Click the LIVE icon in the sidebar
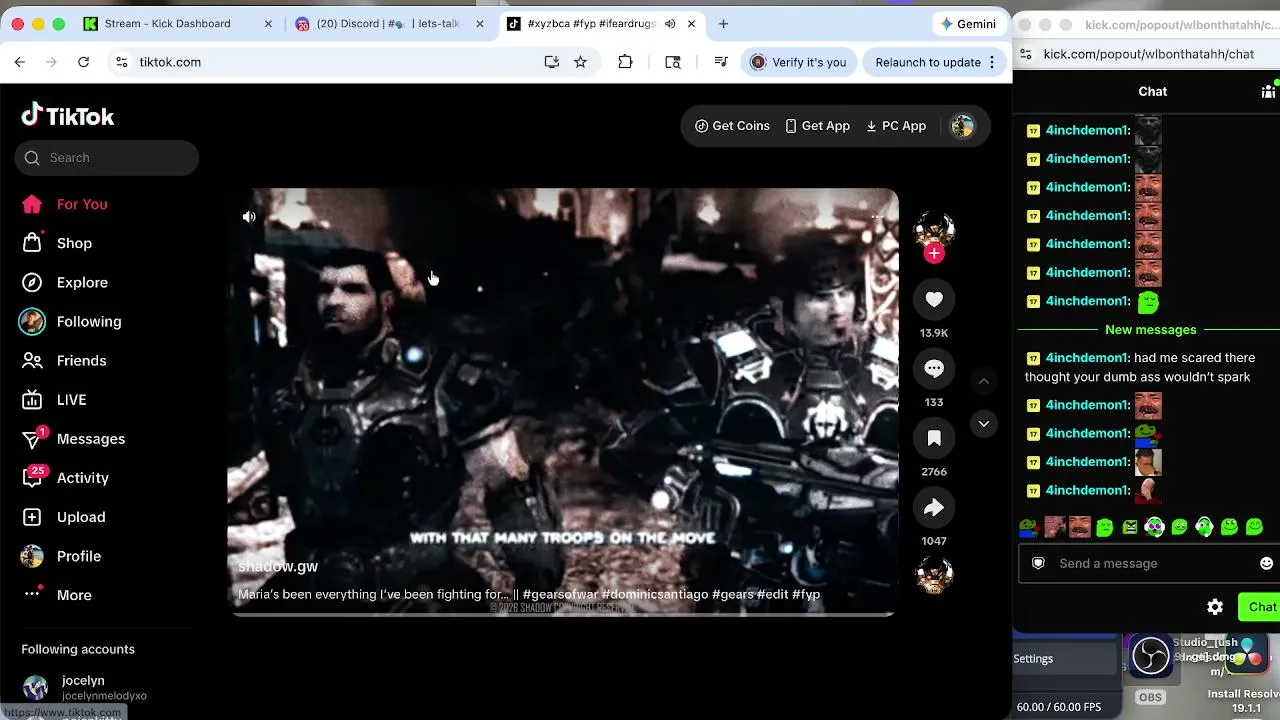Screen dimensions: 1280x720 click(32, 400)
